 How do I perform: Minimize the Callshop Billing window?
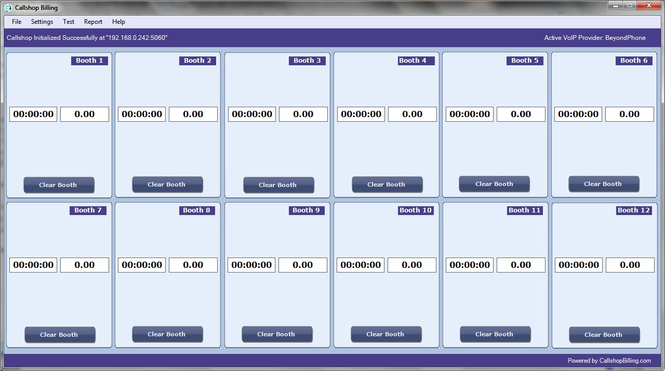coord(615,6)
